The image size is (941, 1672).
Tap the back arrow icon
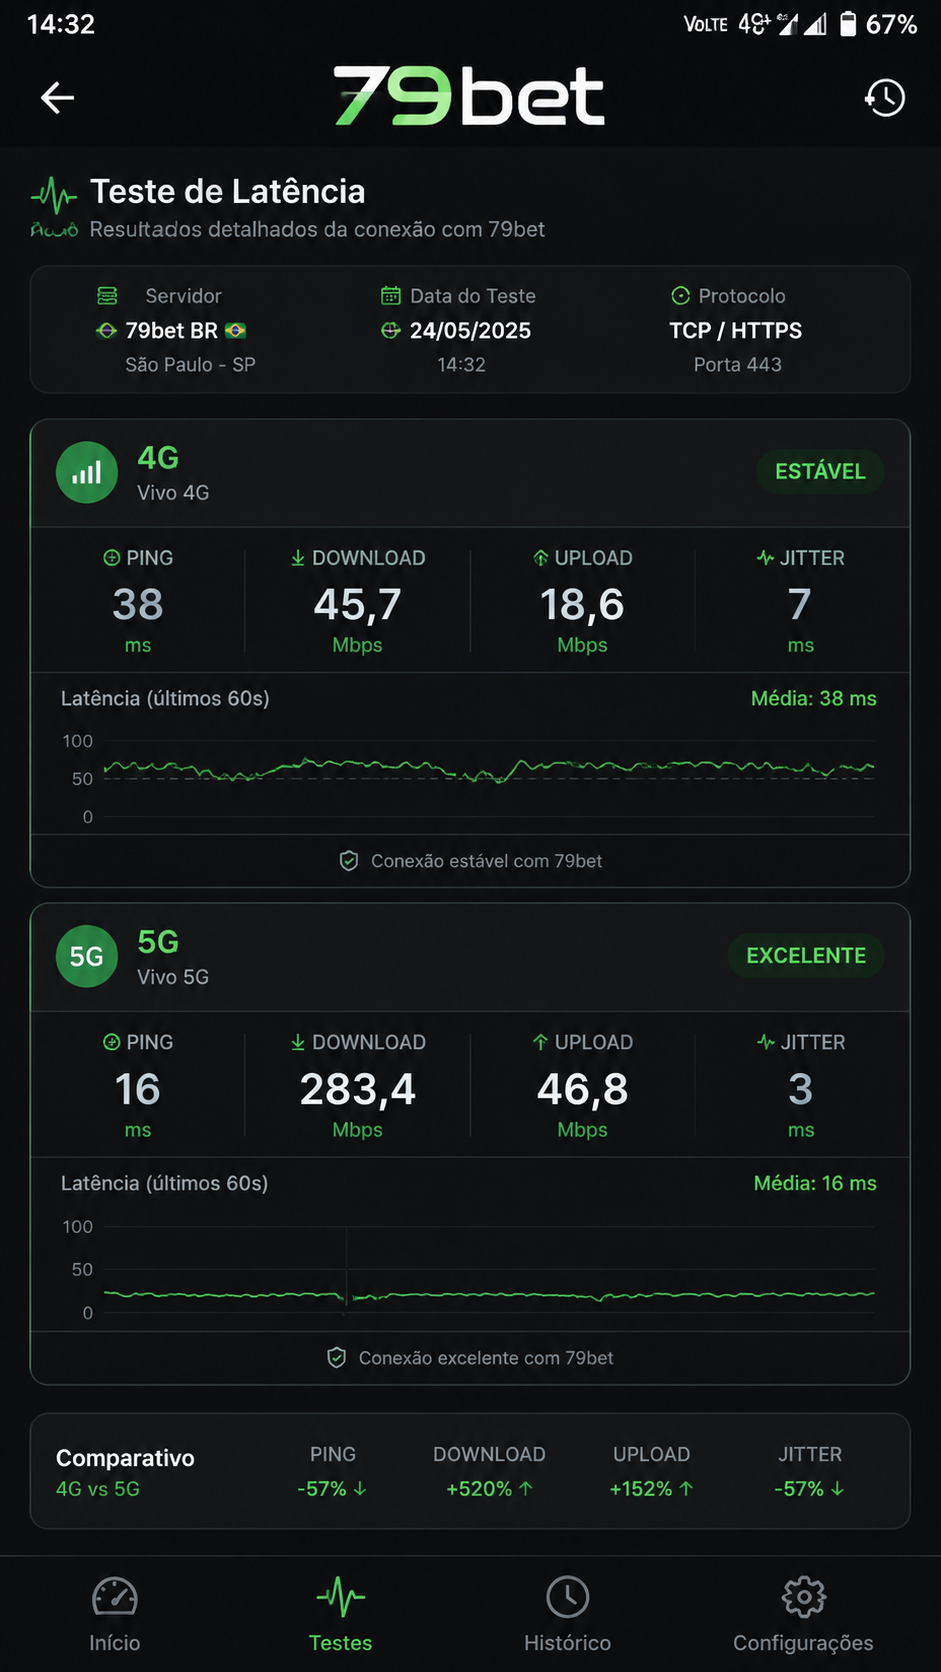point(57,97)
